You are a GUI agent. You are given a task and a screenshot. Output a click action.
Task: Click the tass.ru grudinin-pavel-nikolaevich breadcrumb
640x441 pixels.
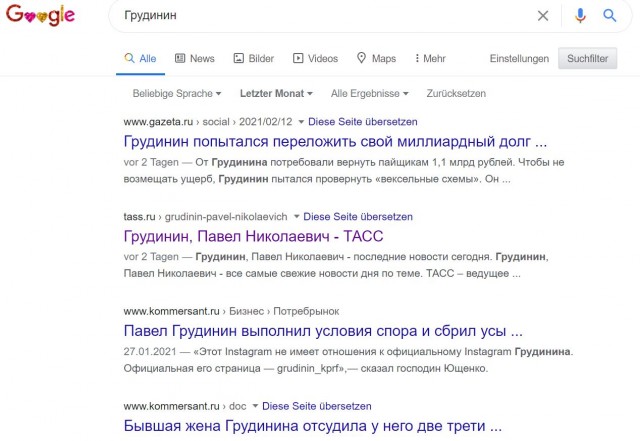coord(205,216)
